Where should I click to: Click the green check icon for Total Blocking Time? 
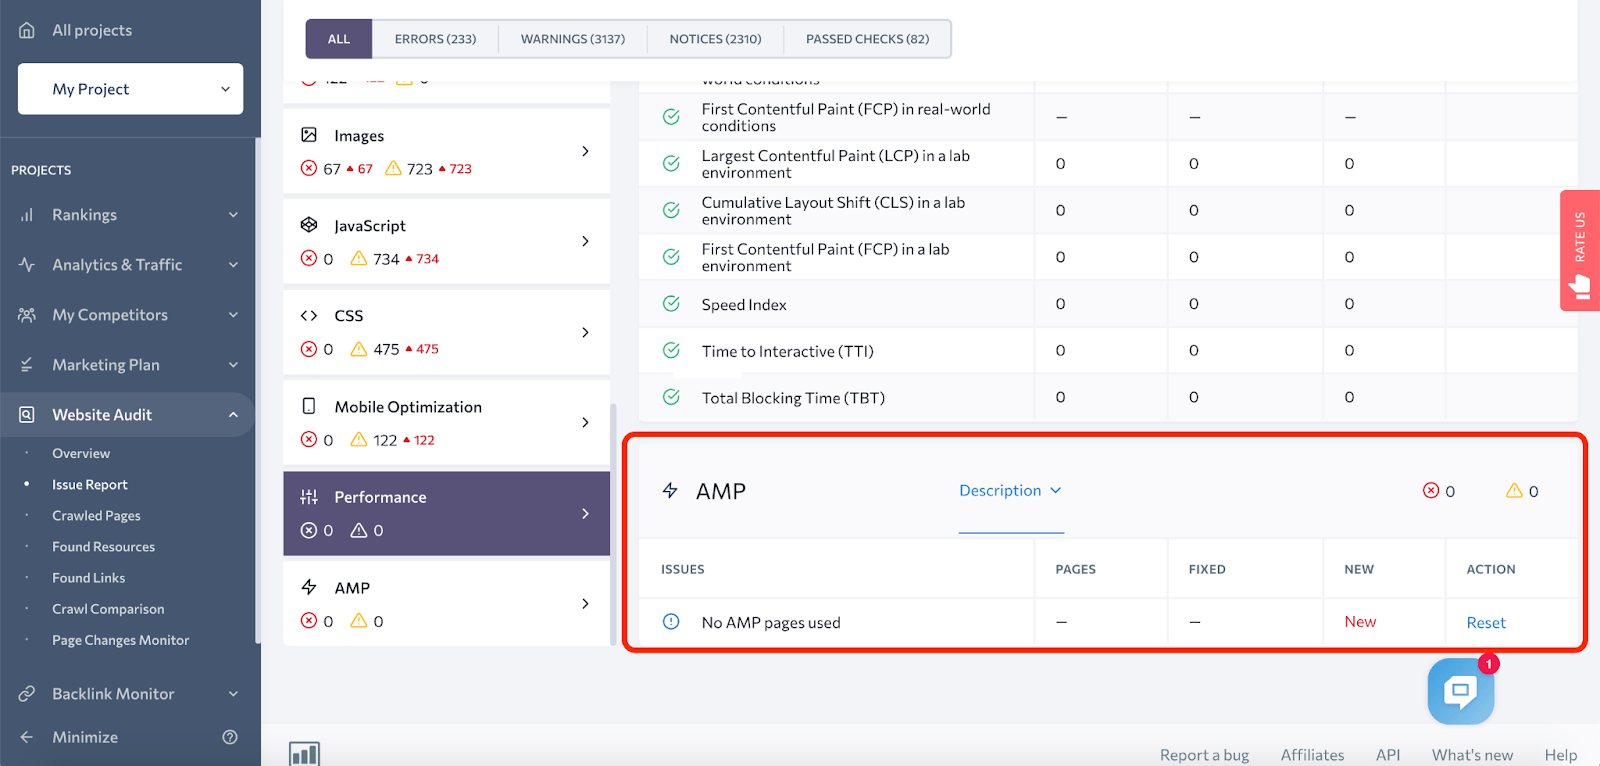click(671, 398)
